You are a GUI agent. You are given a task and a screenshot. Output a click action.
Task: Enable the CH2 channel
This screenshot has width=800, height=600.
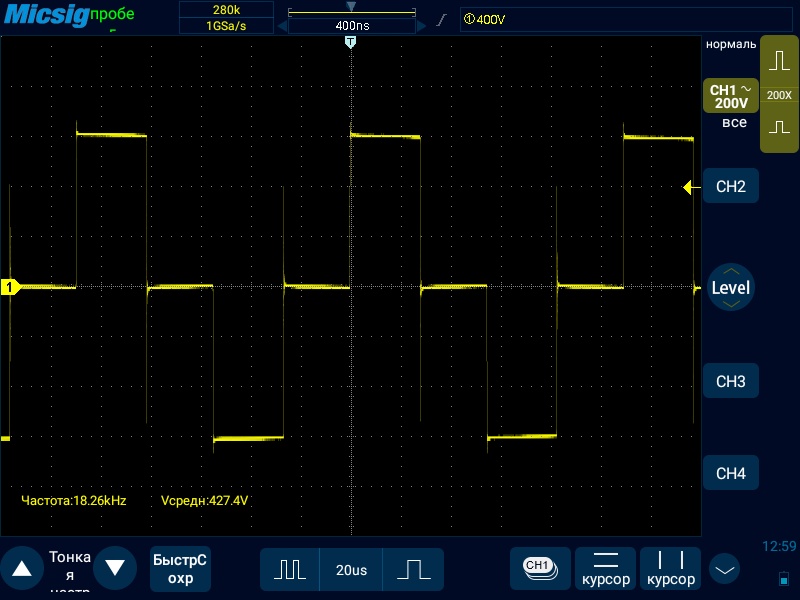pos(731,186)
